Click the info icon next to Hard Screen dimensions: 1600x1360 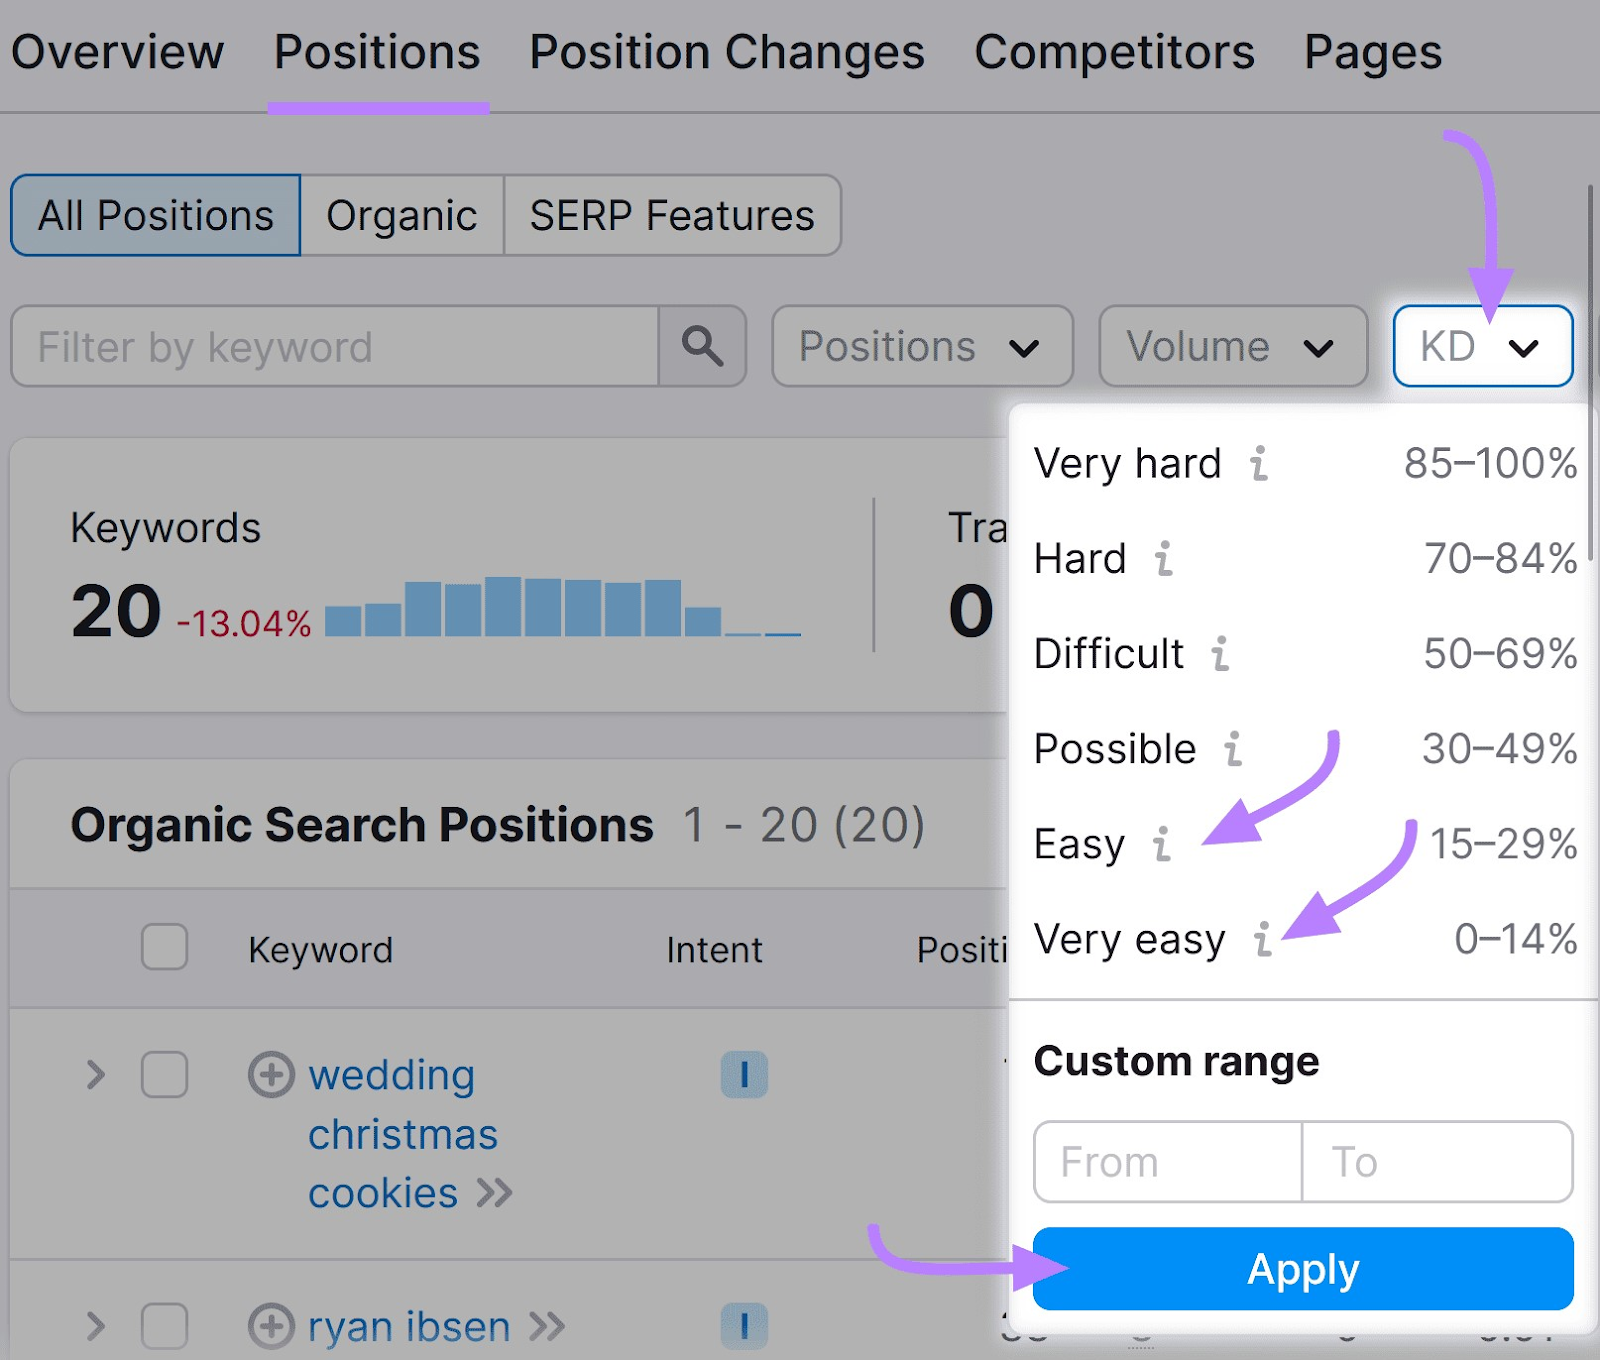coord(1164,560)
